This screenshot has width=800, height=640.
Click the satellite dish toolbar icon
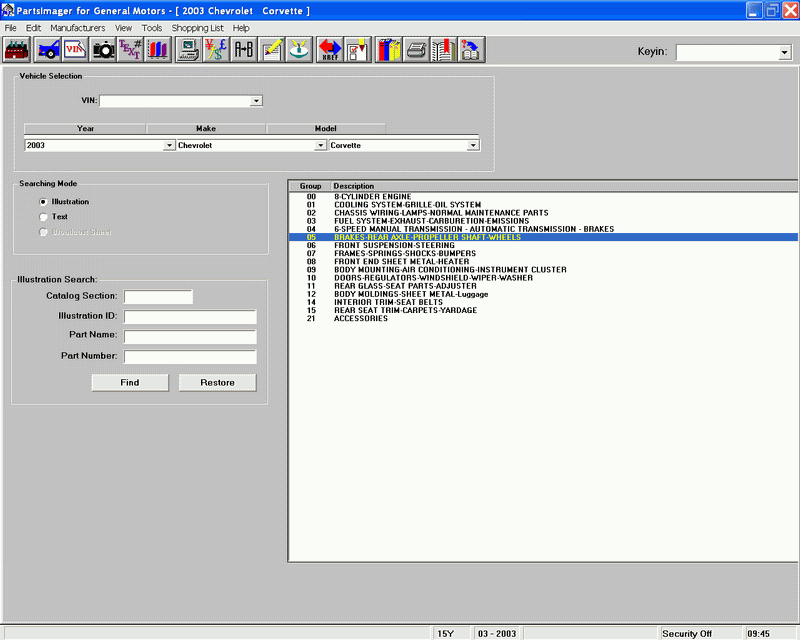click(x=299, y=50)
